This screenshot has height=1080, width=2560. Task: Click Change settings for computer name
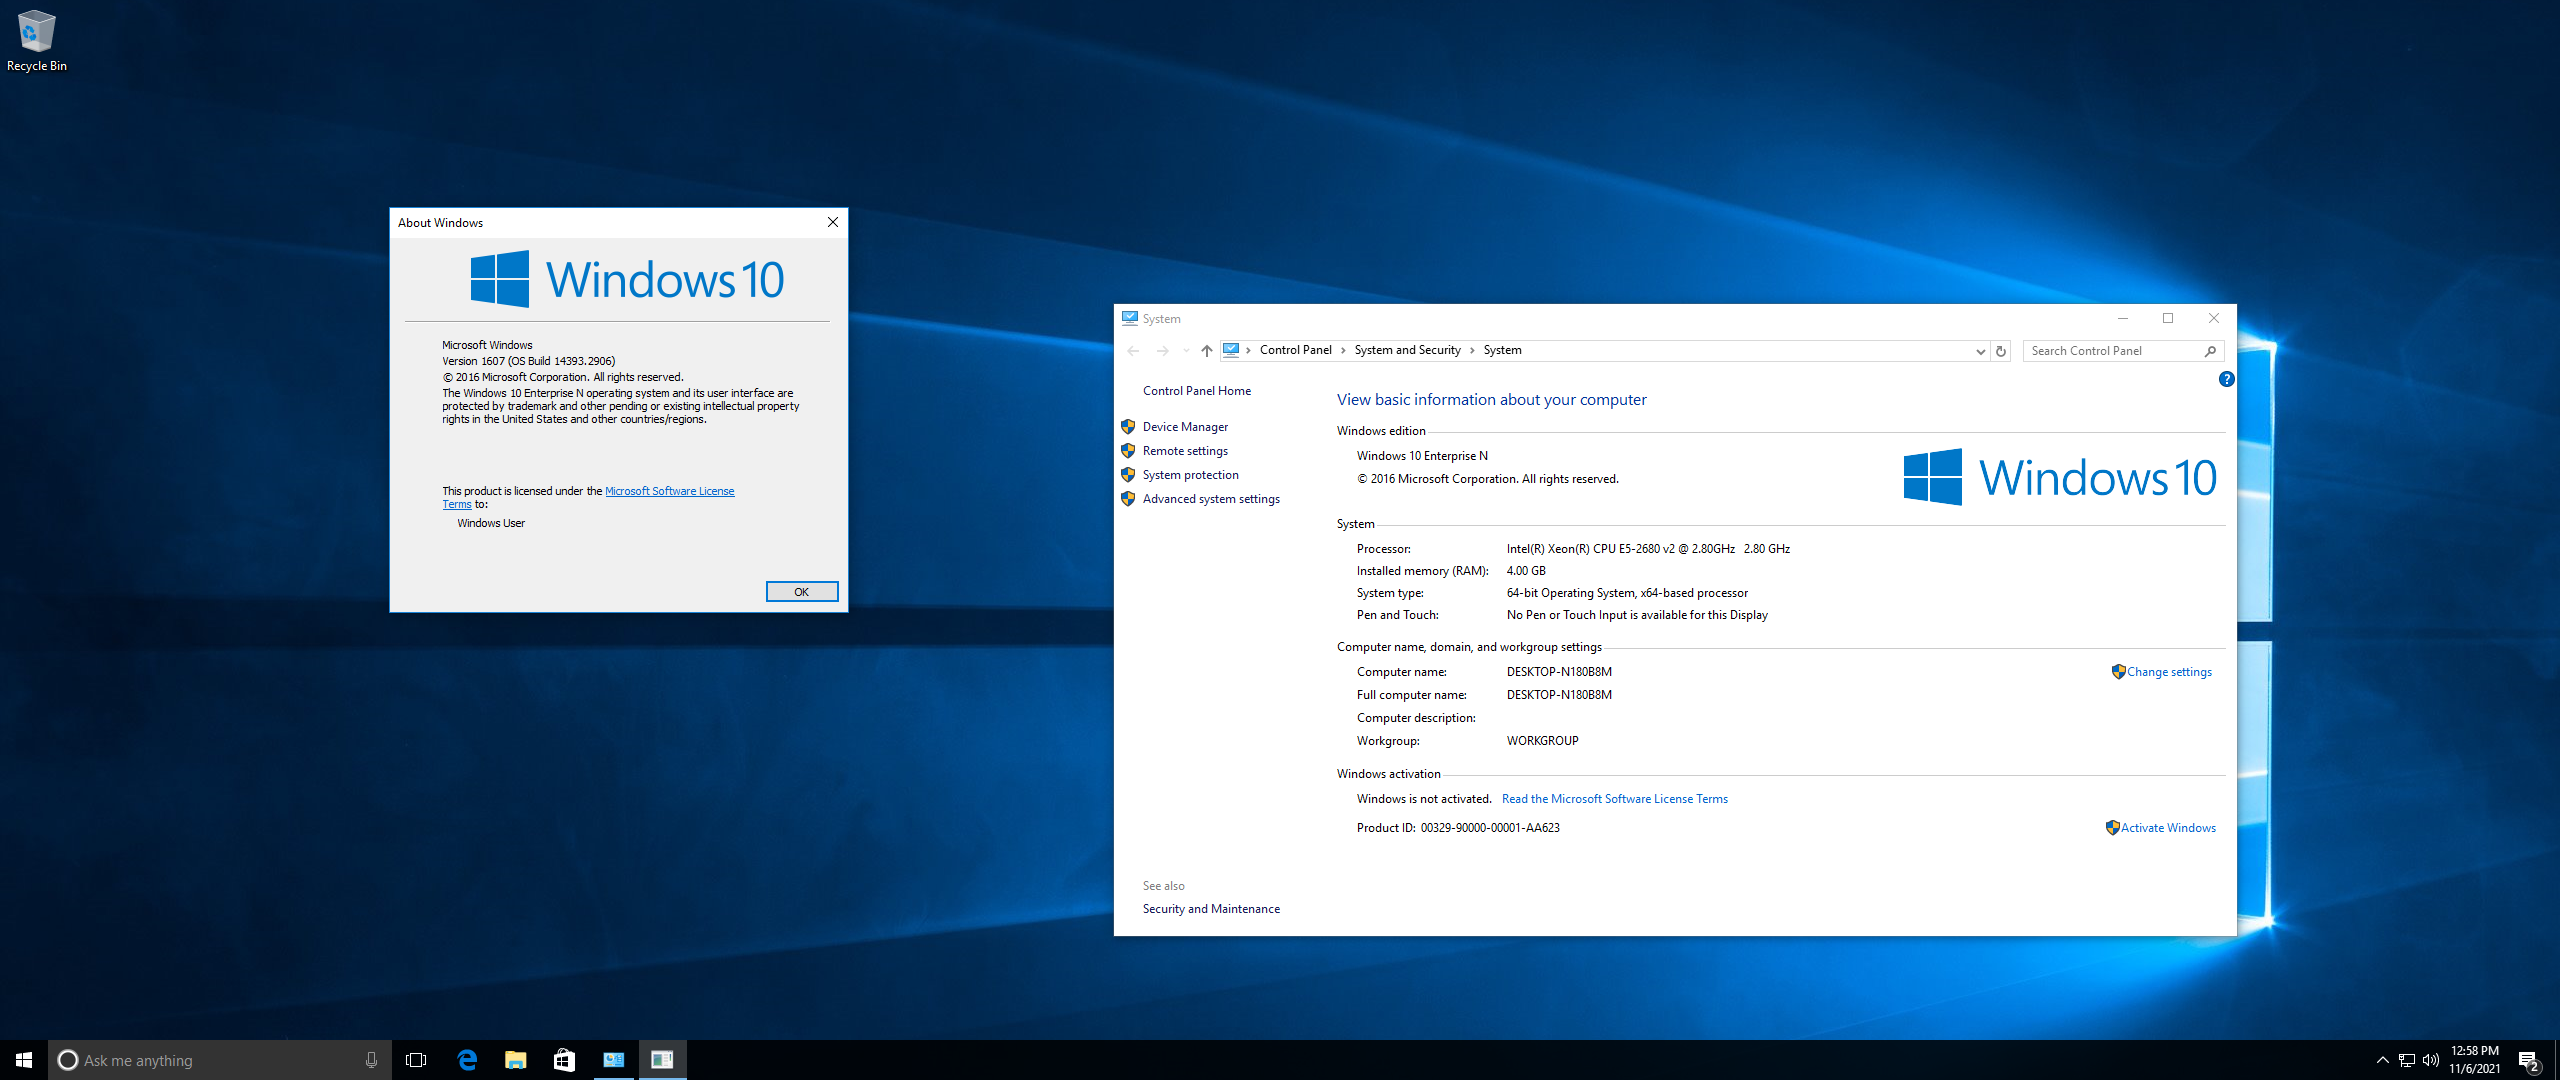[2169, 672]
